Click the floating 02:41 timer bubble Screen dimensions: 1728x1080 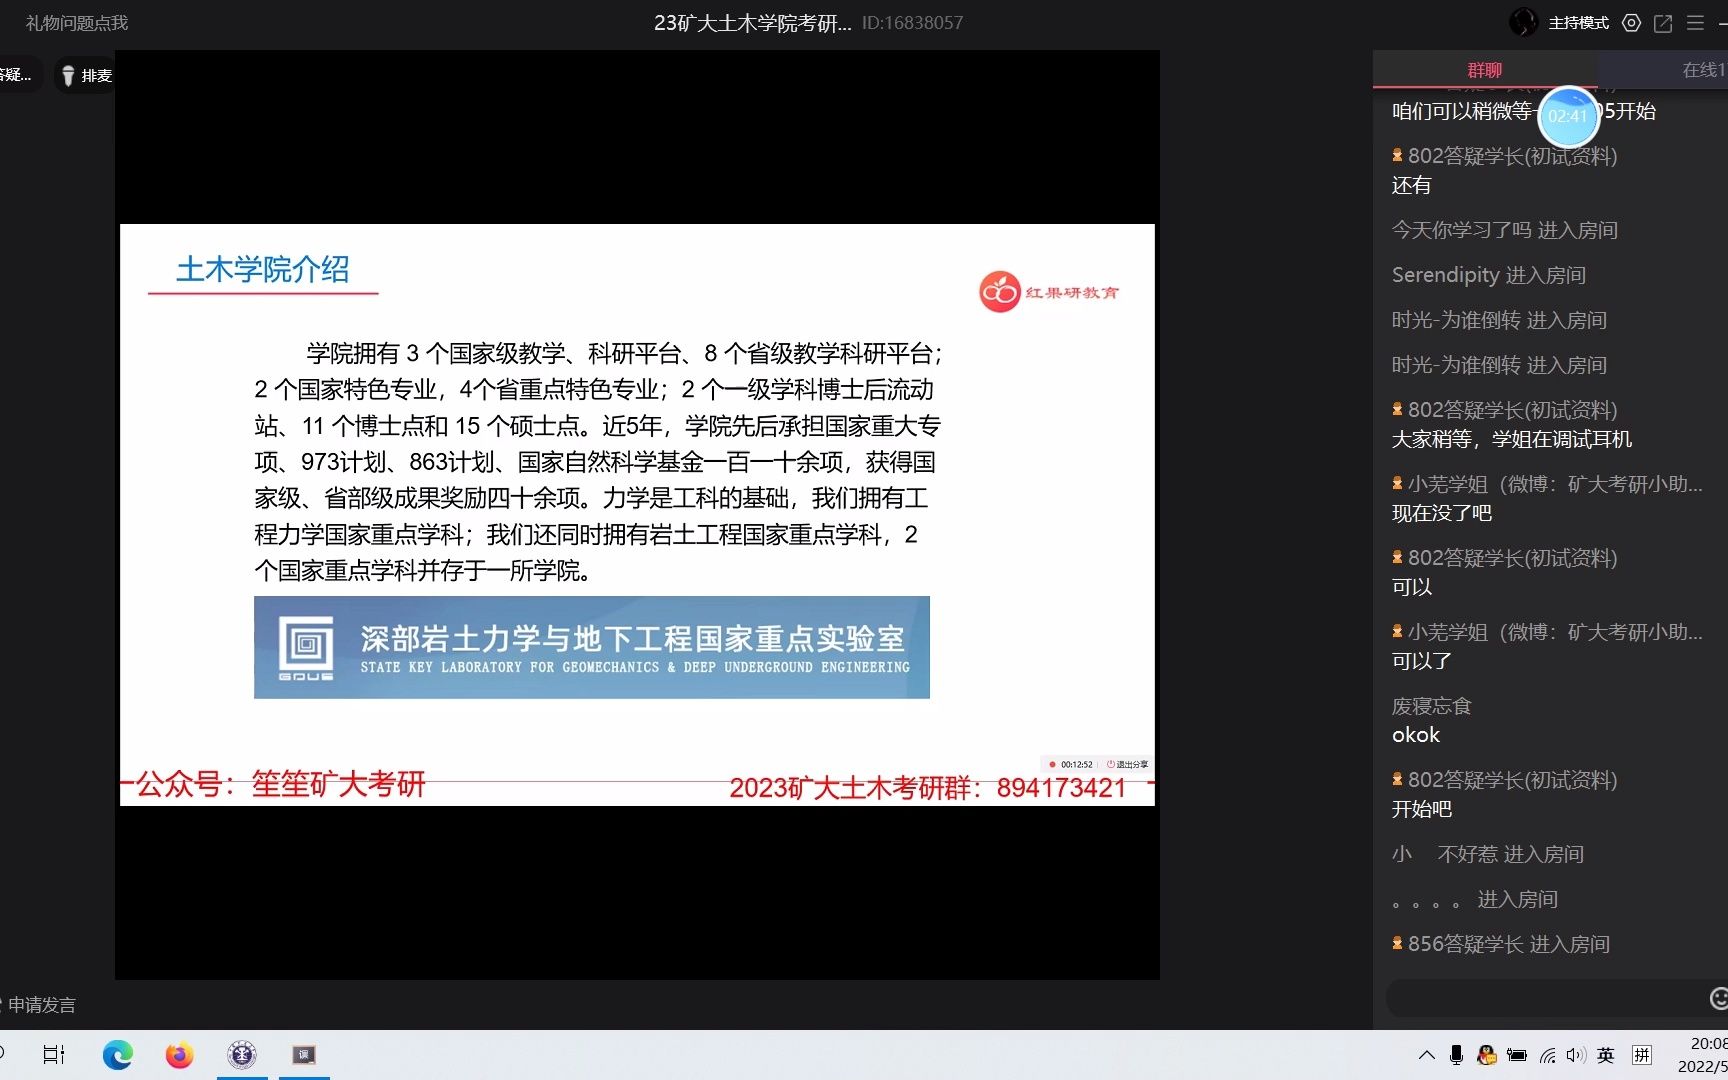[x=1568, y=116]
